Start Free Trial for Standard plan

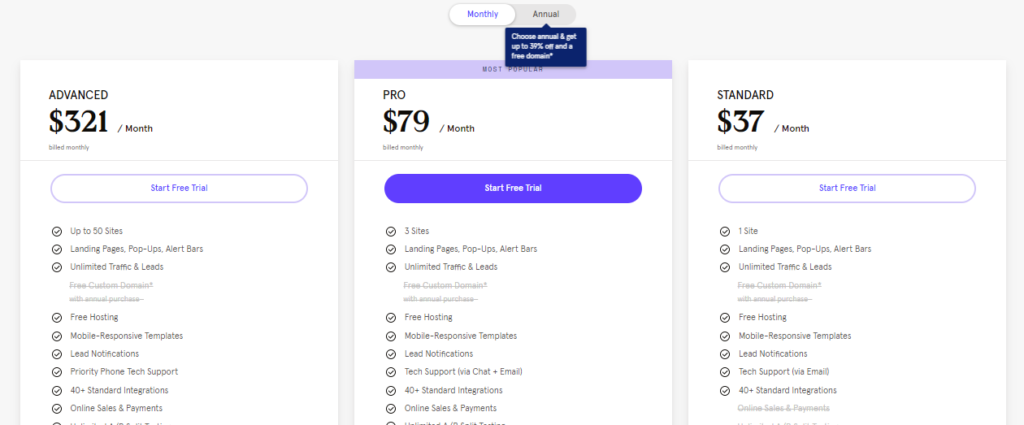847,188
